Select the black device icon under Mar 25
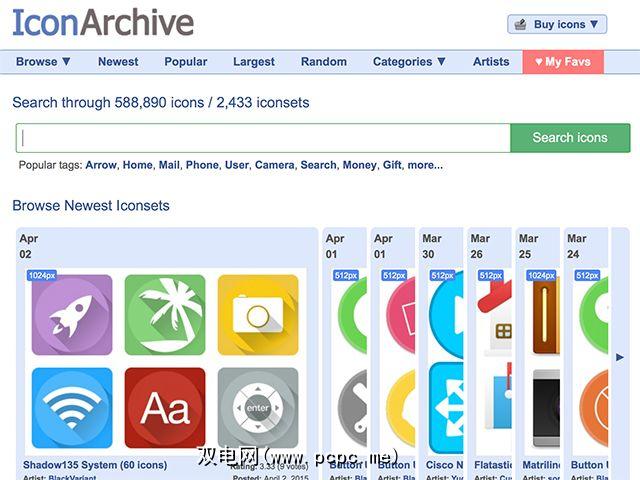Screen dimensions: 640x480 tap(546, 408)
